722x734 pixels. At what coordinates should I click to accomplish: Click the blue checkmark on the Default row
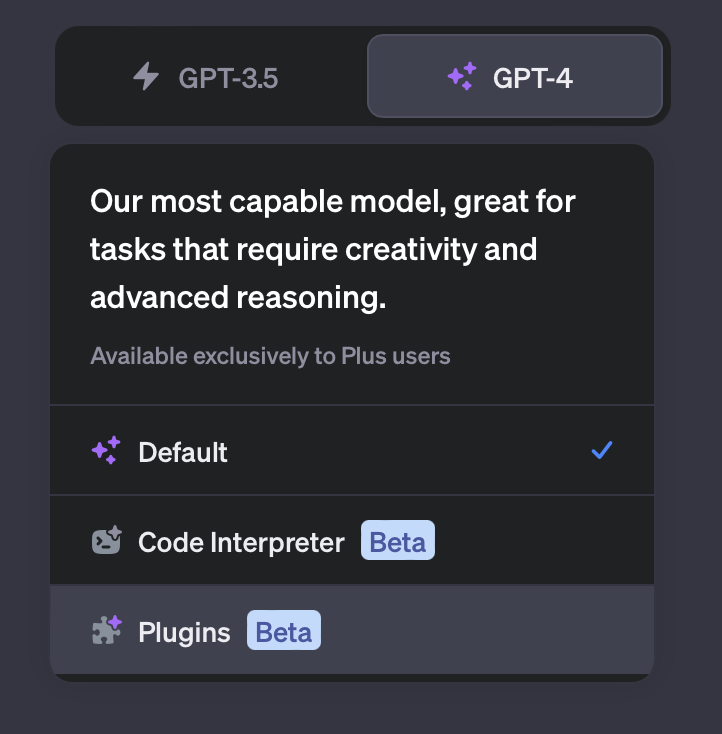602,451
